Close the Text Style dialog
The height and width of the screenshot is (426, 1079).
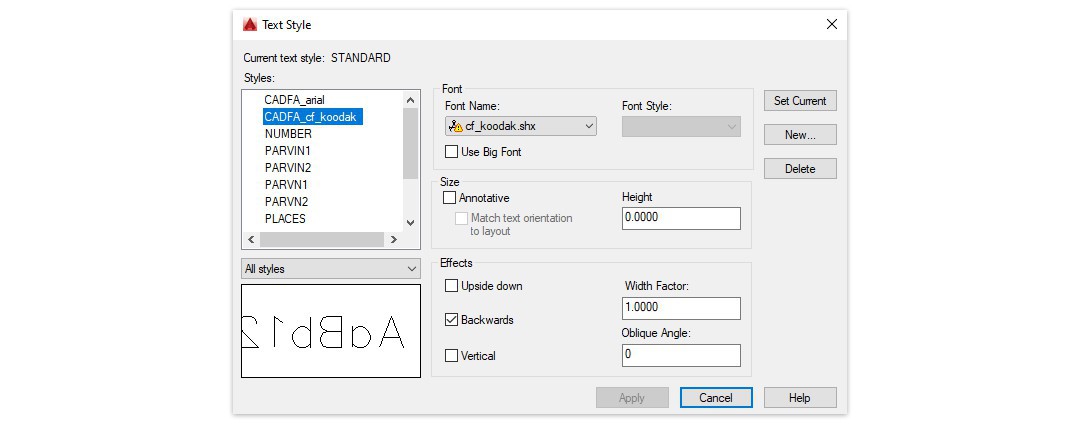[x=831, y=25]
